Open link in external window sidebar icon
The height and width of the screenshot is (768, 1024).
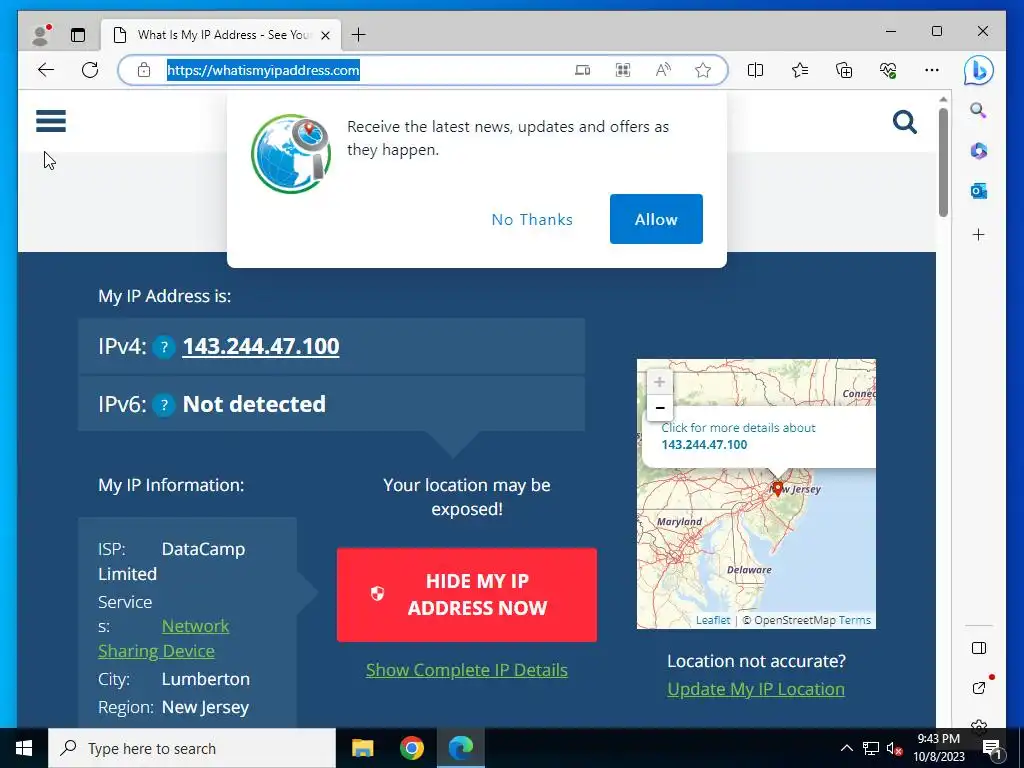pos(978,687)
